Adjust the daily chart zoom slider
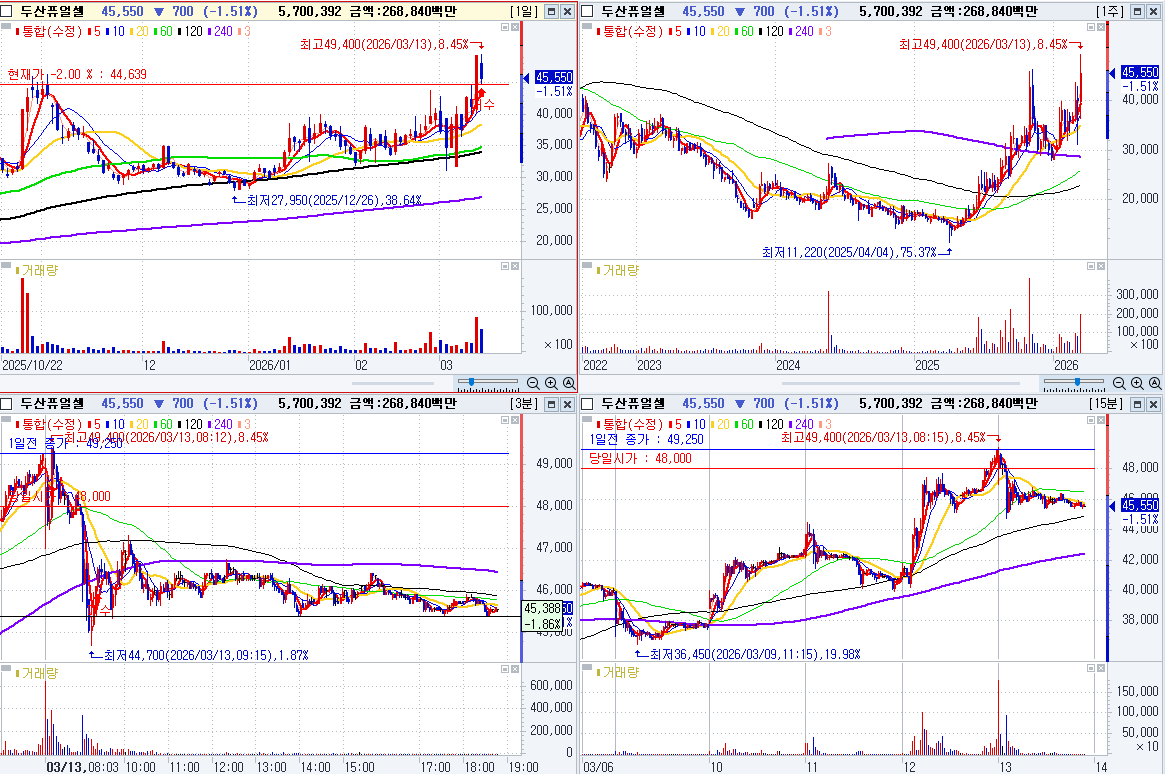1165x774 pixels. click(x=471, y=382)
